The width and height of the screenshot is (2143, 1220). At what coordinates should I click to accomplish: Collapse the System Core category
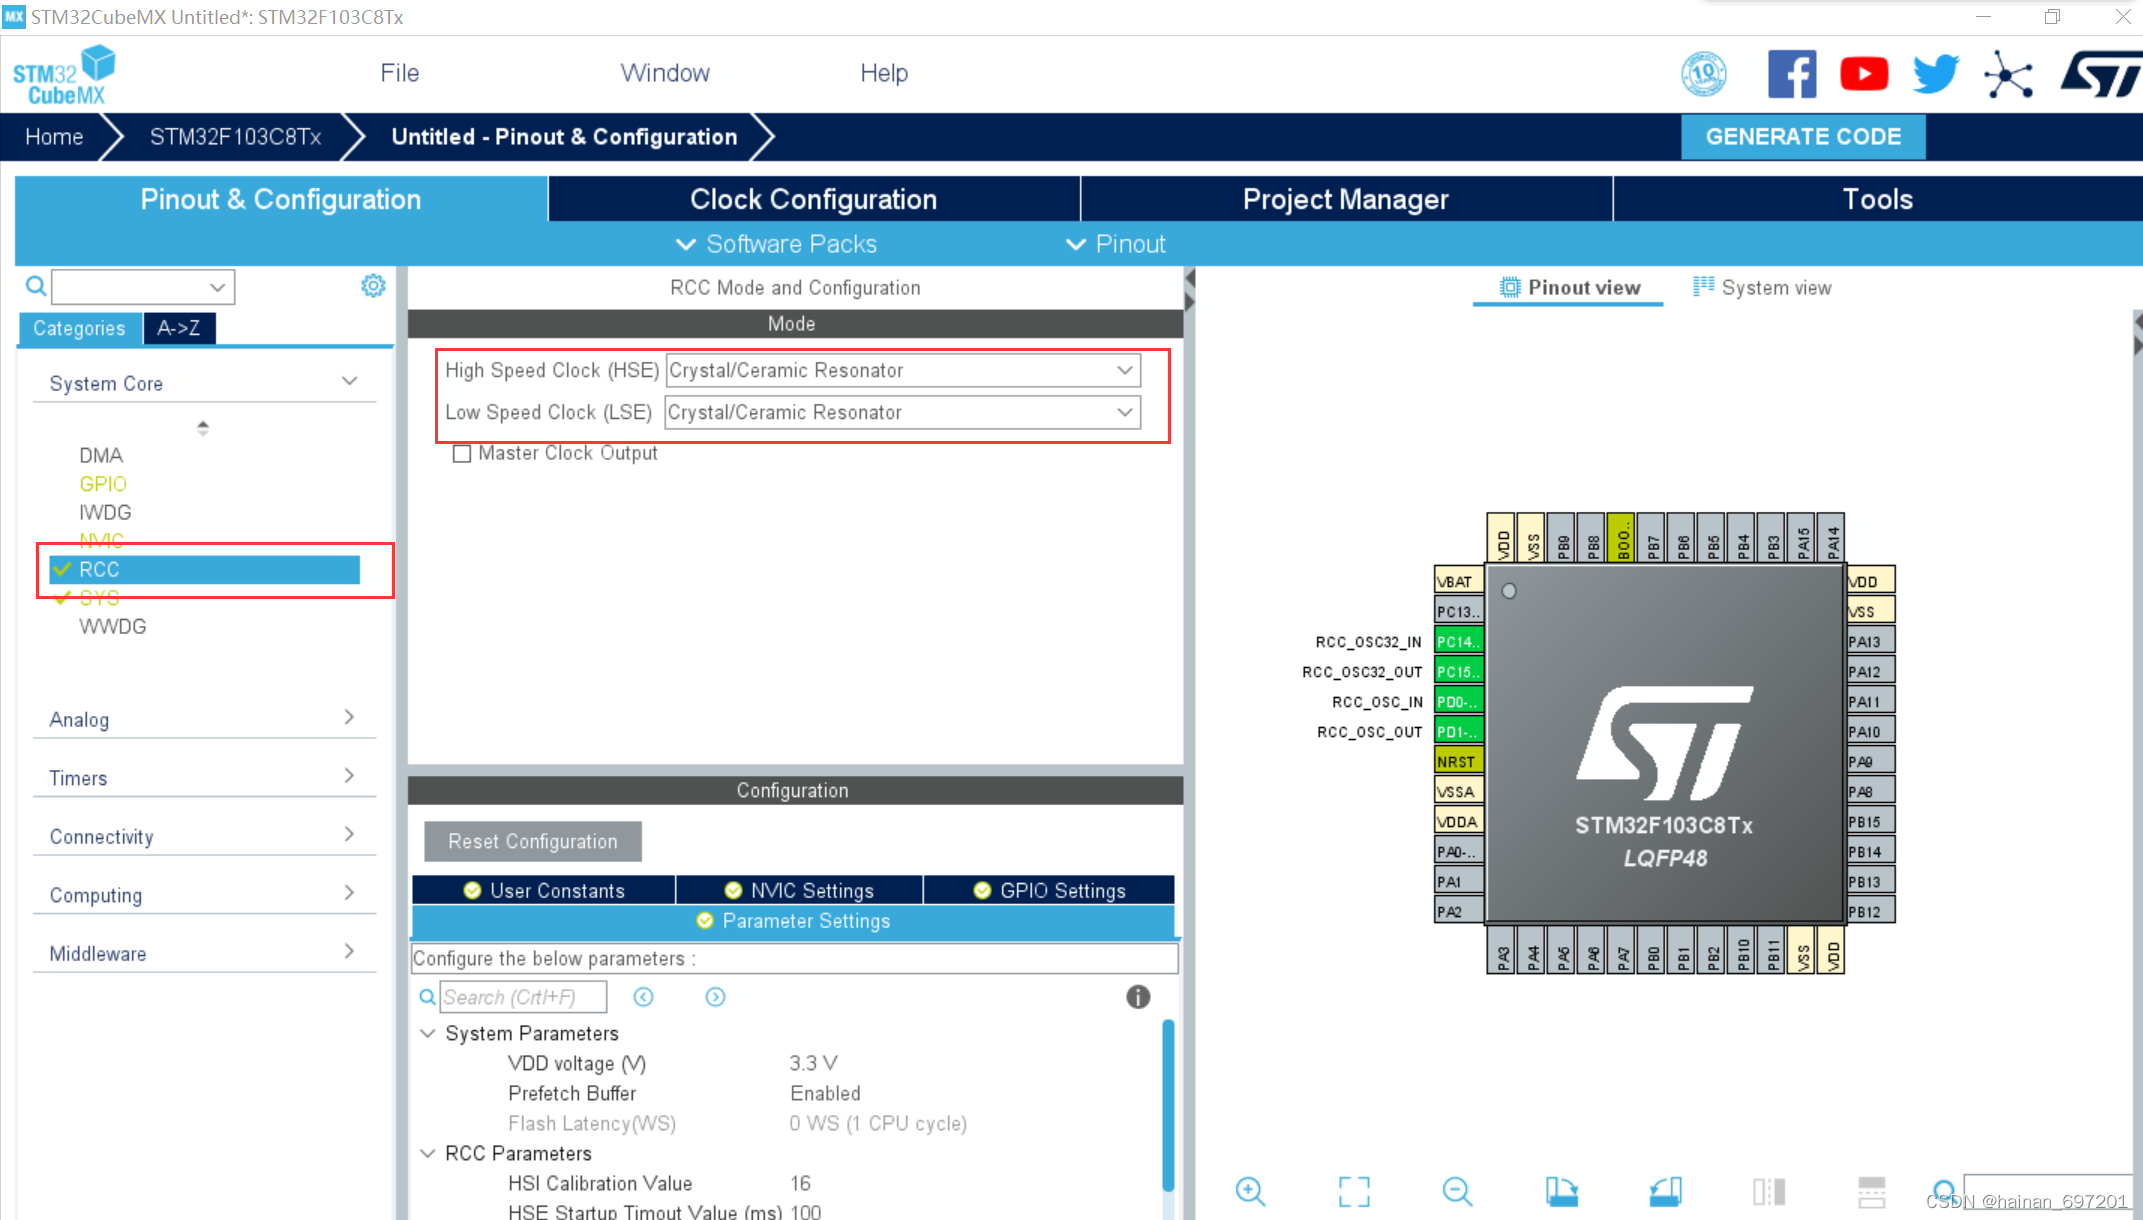pyautogui.click(x=349, y=382)
